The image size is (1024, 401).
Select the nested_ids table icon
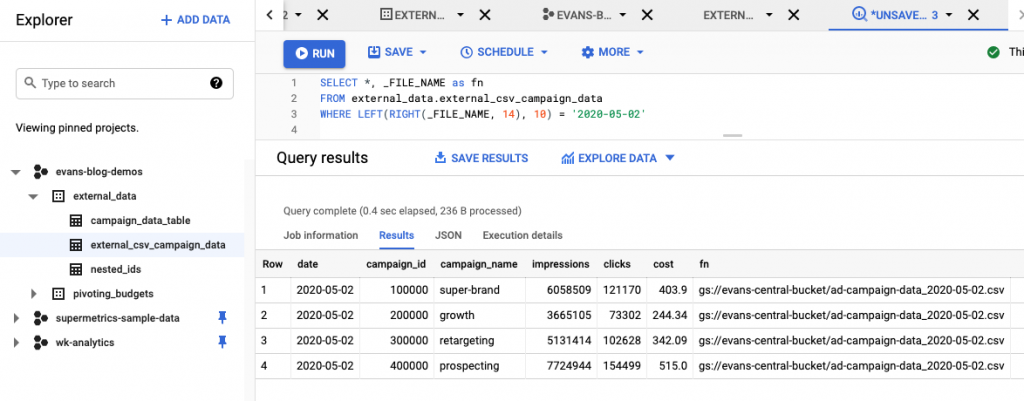click(75, 269)
